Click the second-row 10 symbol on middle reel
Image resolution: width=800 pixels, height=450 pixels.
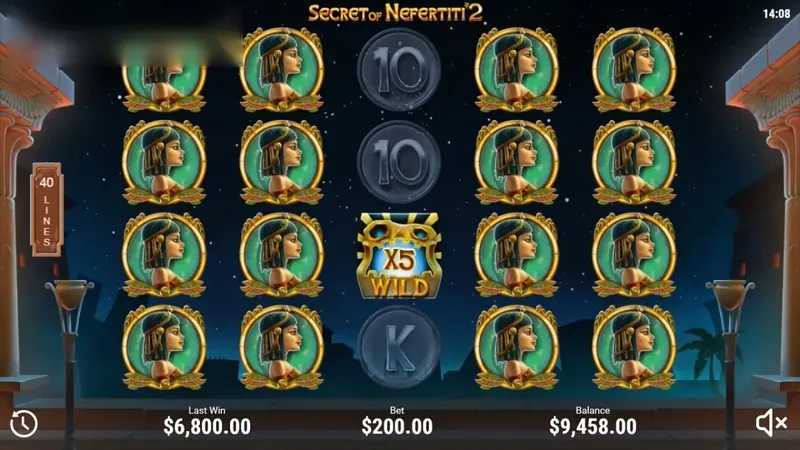(x=399, y=161)
